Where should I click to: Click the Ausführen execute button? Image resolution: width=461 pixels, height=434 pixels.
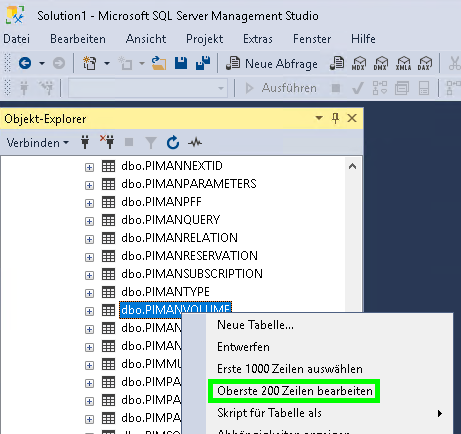coord(281,88)
